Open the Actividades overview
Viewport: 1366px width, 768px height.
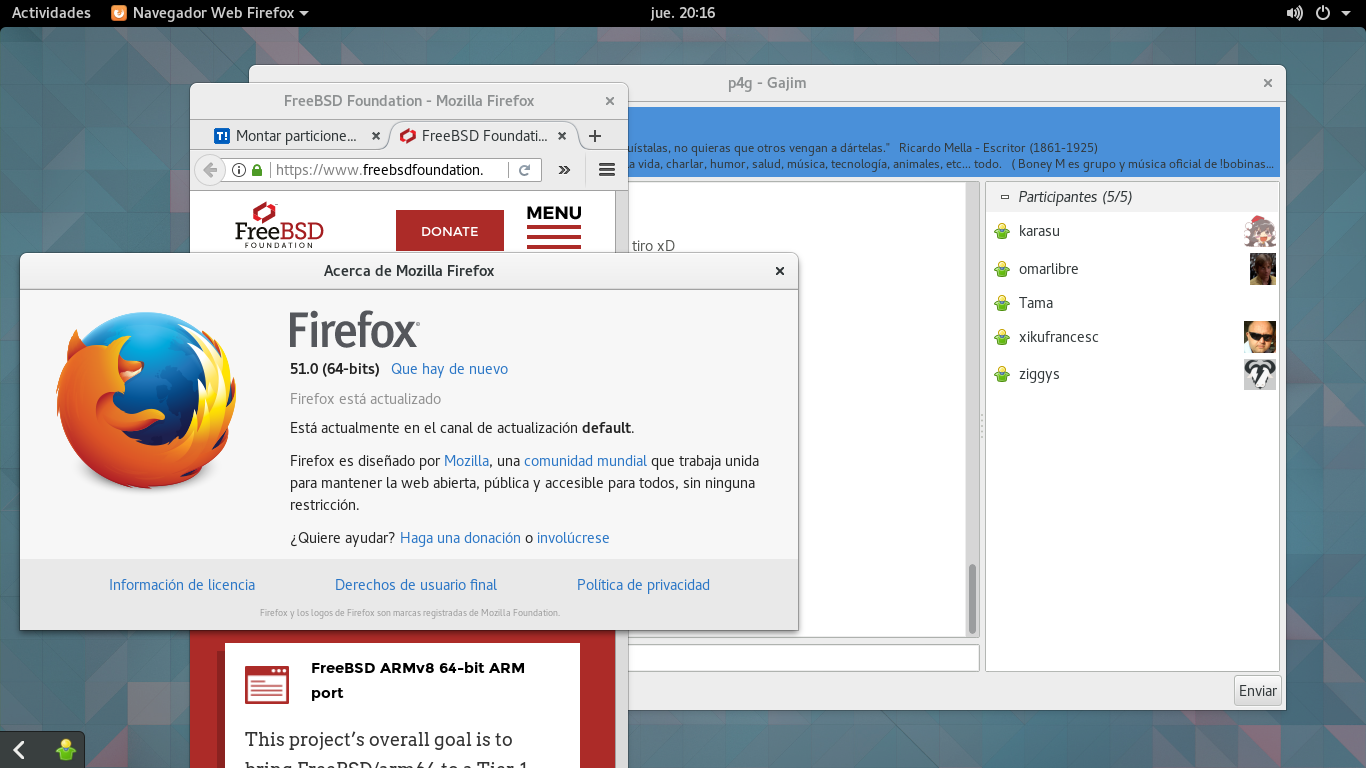[x=51, y=13]
